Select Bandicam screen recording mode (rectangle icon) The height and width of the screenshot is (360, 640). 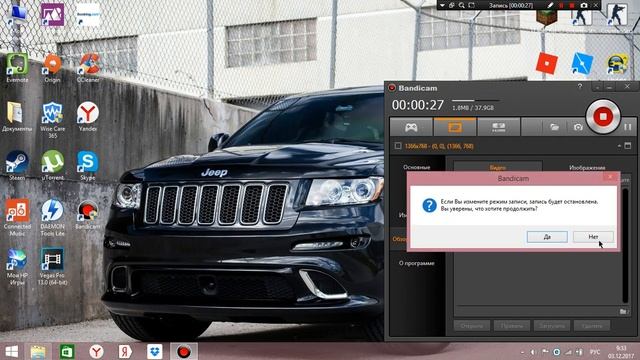(455, 127)
